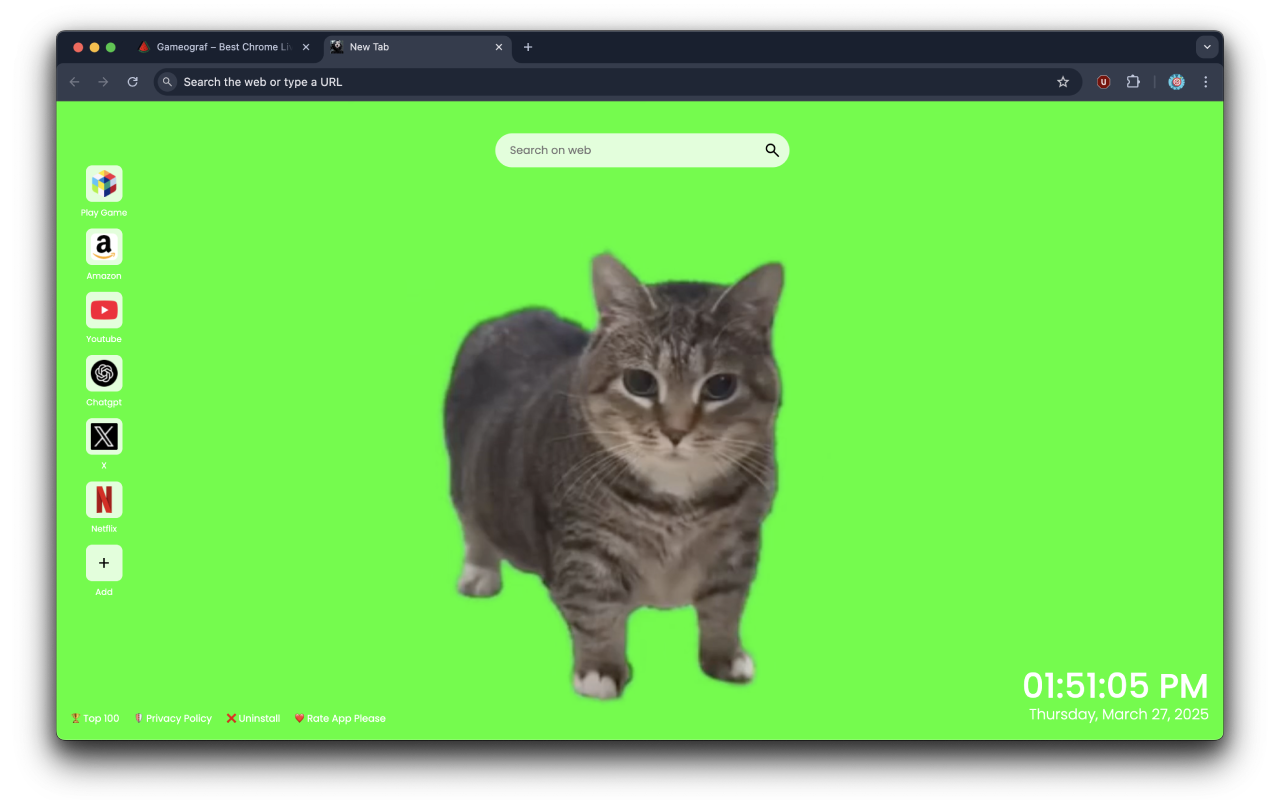Click the Chrome address bar
The width and height of the screenshot is (1280, 800).
click(617, 82)
